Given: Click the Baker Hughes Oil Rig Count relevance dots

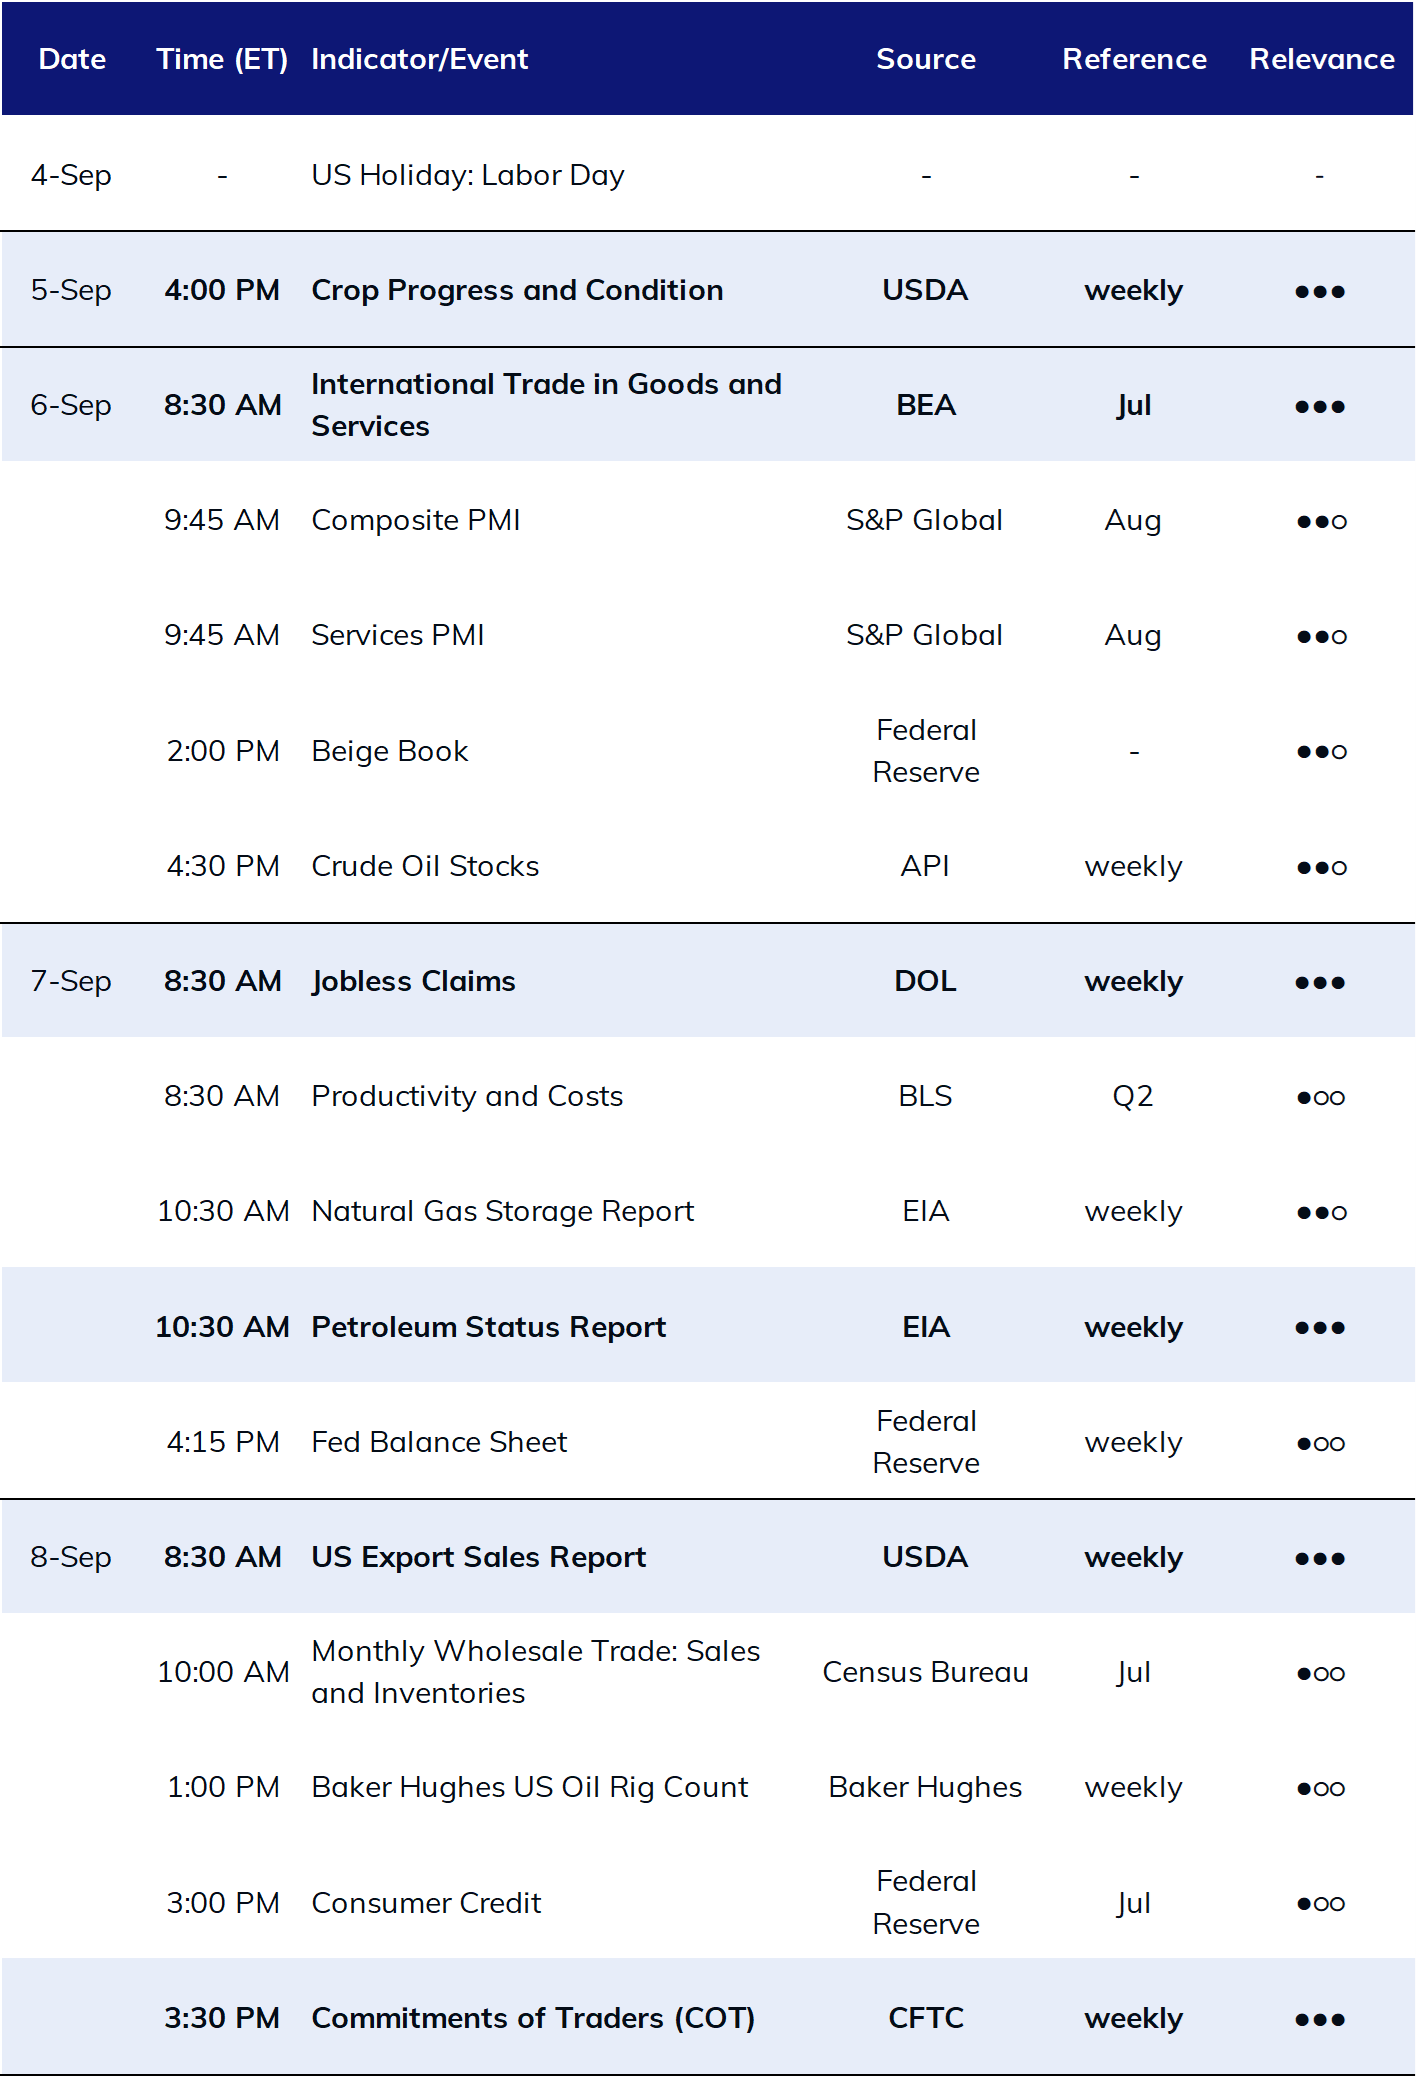Looking at the screenshot, I should [1321, 1789].
